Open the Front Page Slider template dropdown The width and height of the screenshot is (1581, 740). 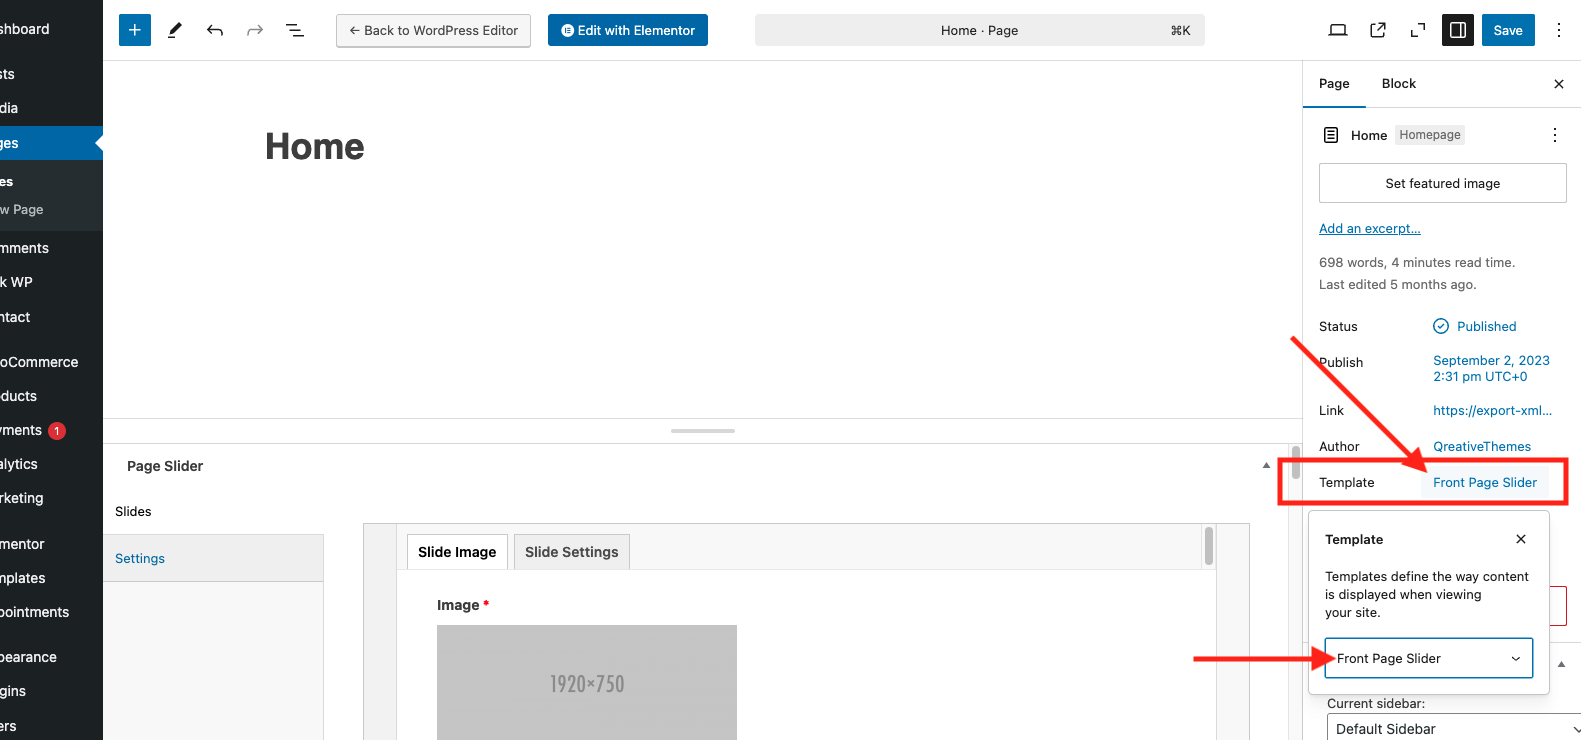pyautogui.click(x=1428, y=658)
